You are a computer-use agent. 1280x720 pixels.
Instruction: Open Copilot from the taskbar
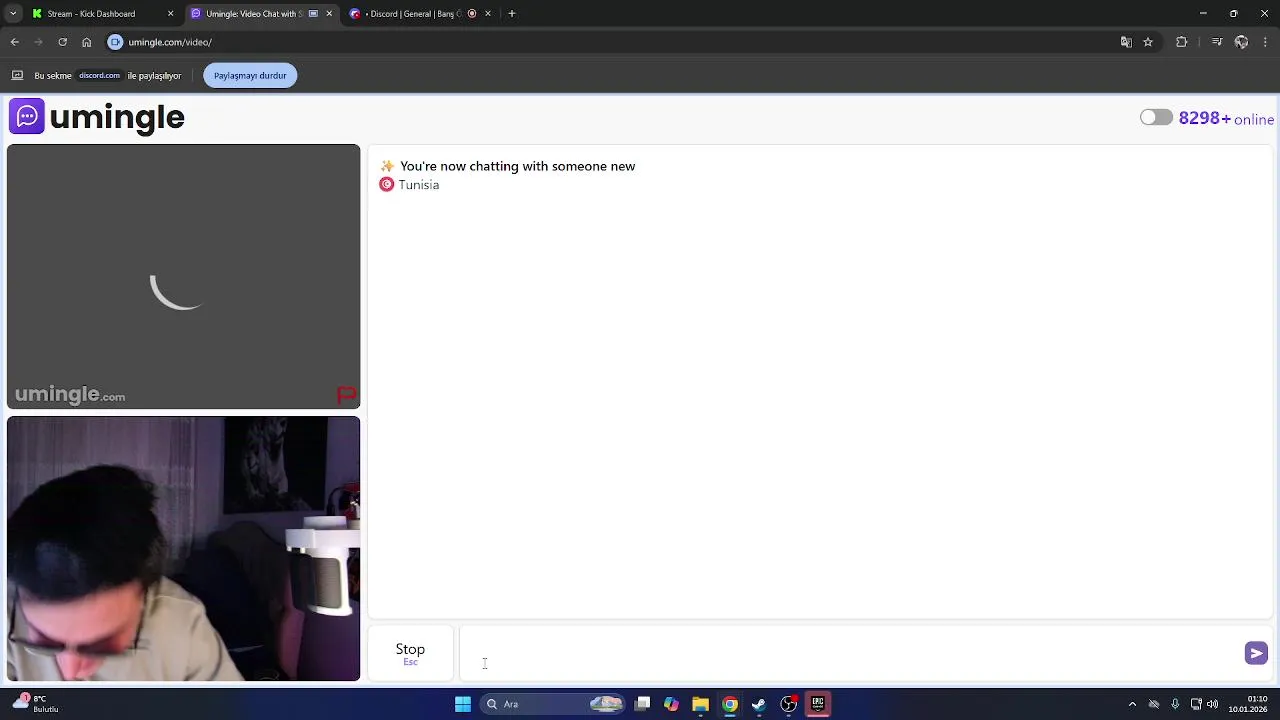671,704
